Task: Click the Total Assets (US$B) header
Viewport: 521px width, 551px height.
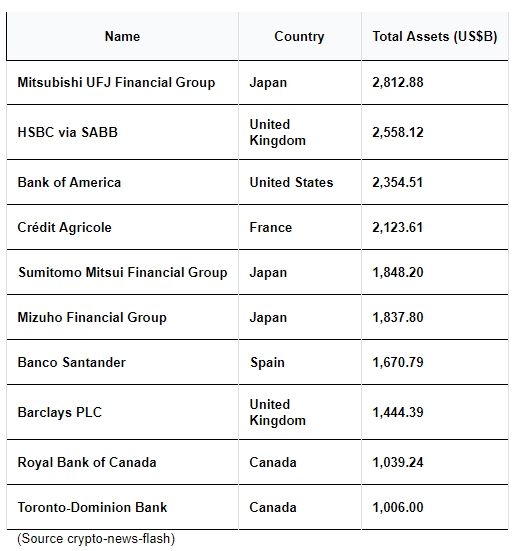Action: pyautogui.click(x=435, y=36)
